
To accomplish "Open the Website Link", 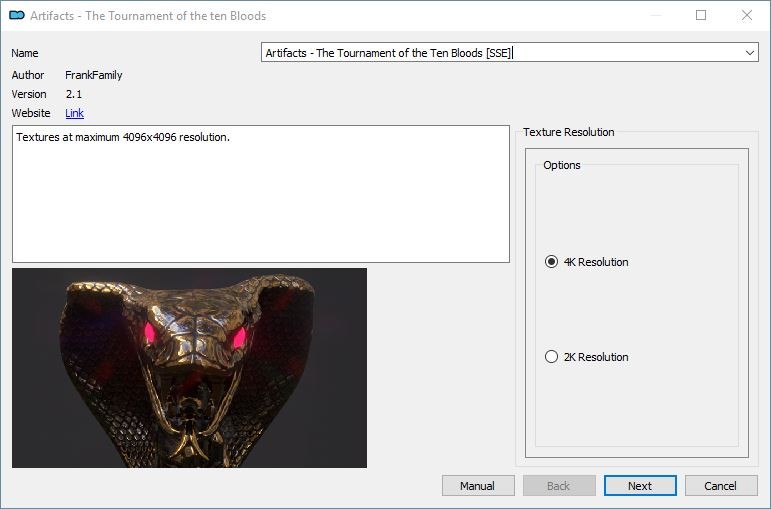I will (x=74, y=113).
